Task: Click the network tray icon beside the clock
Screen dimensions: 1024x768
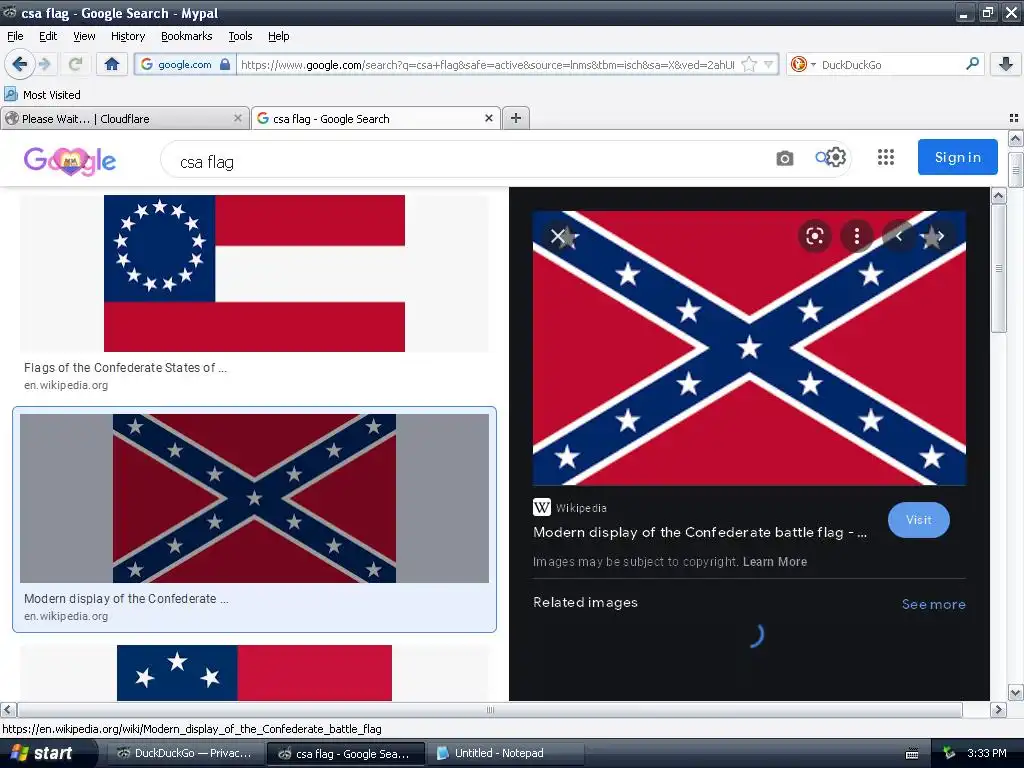Action: [x=949, y=753]
